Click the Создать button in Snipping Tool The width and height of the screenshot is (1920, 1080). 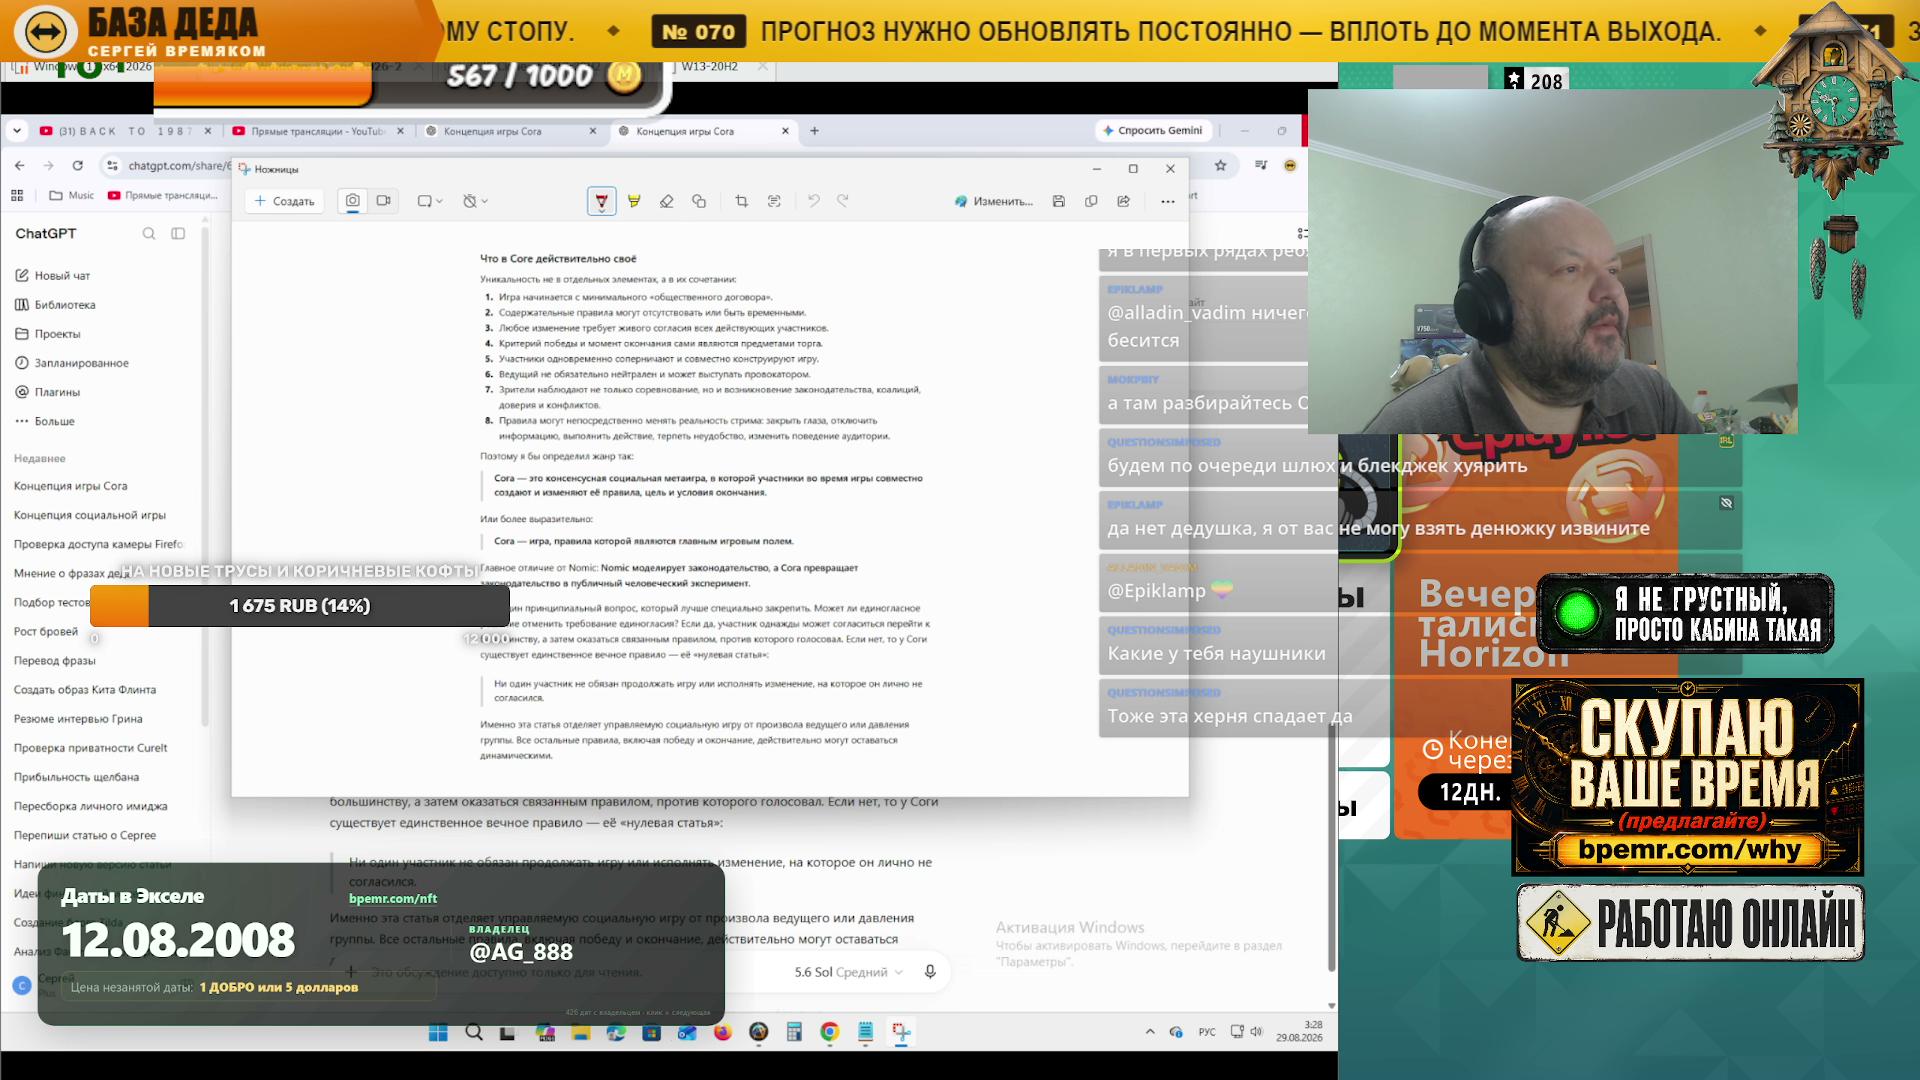coord(285,201)
